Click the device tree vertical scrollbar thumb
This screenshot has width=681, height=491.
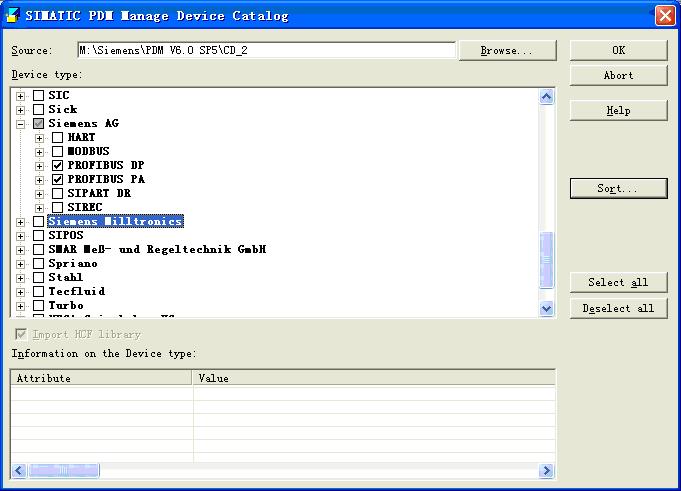(546, 260)
